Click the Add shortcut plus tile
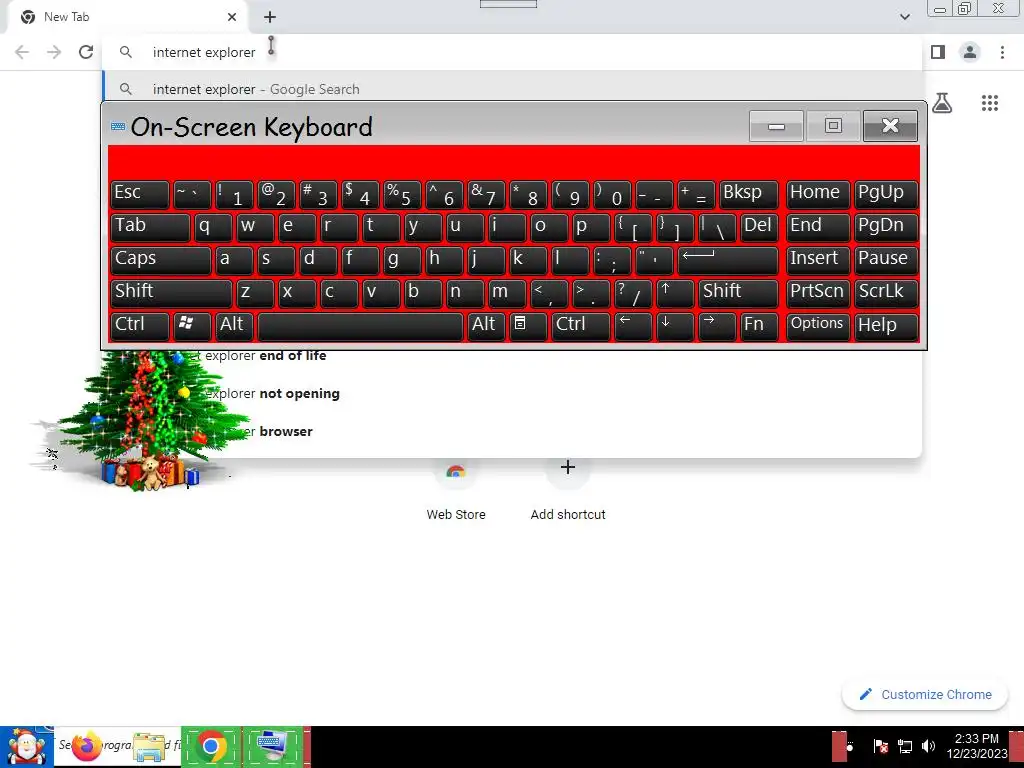Screen dimensions: 1024x768 568,488
